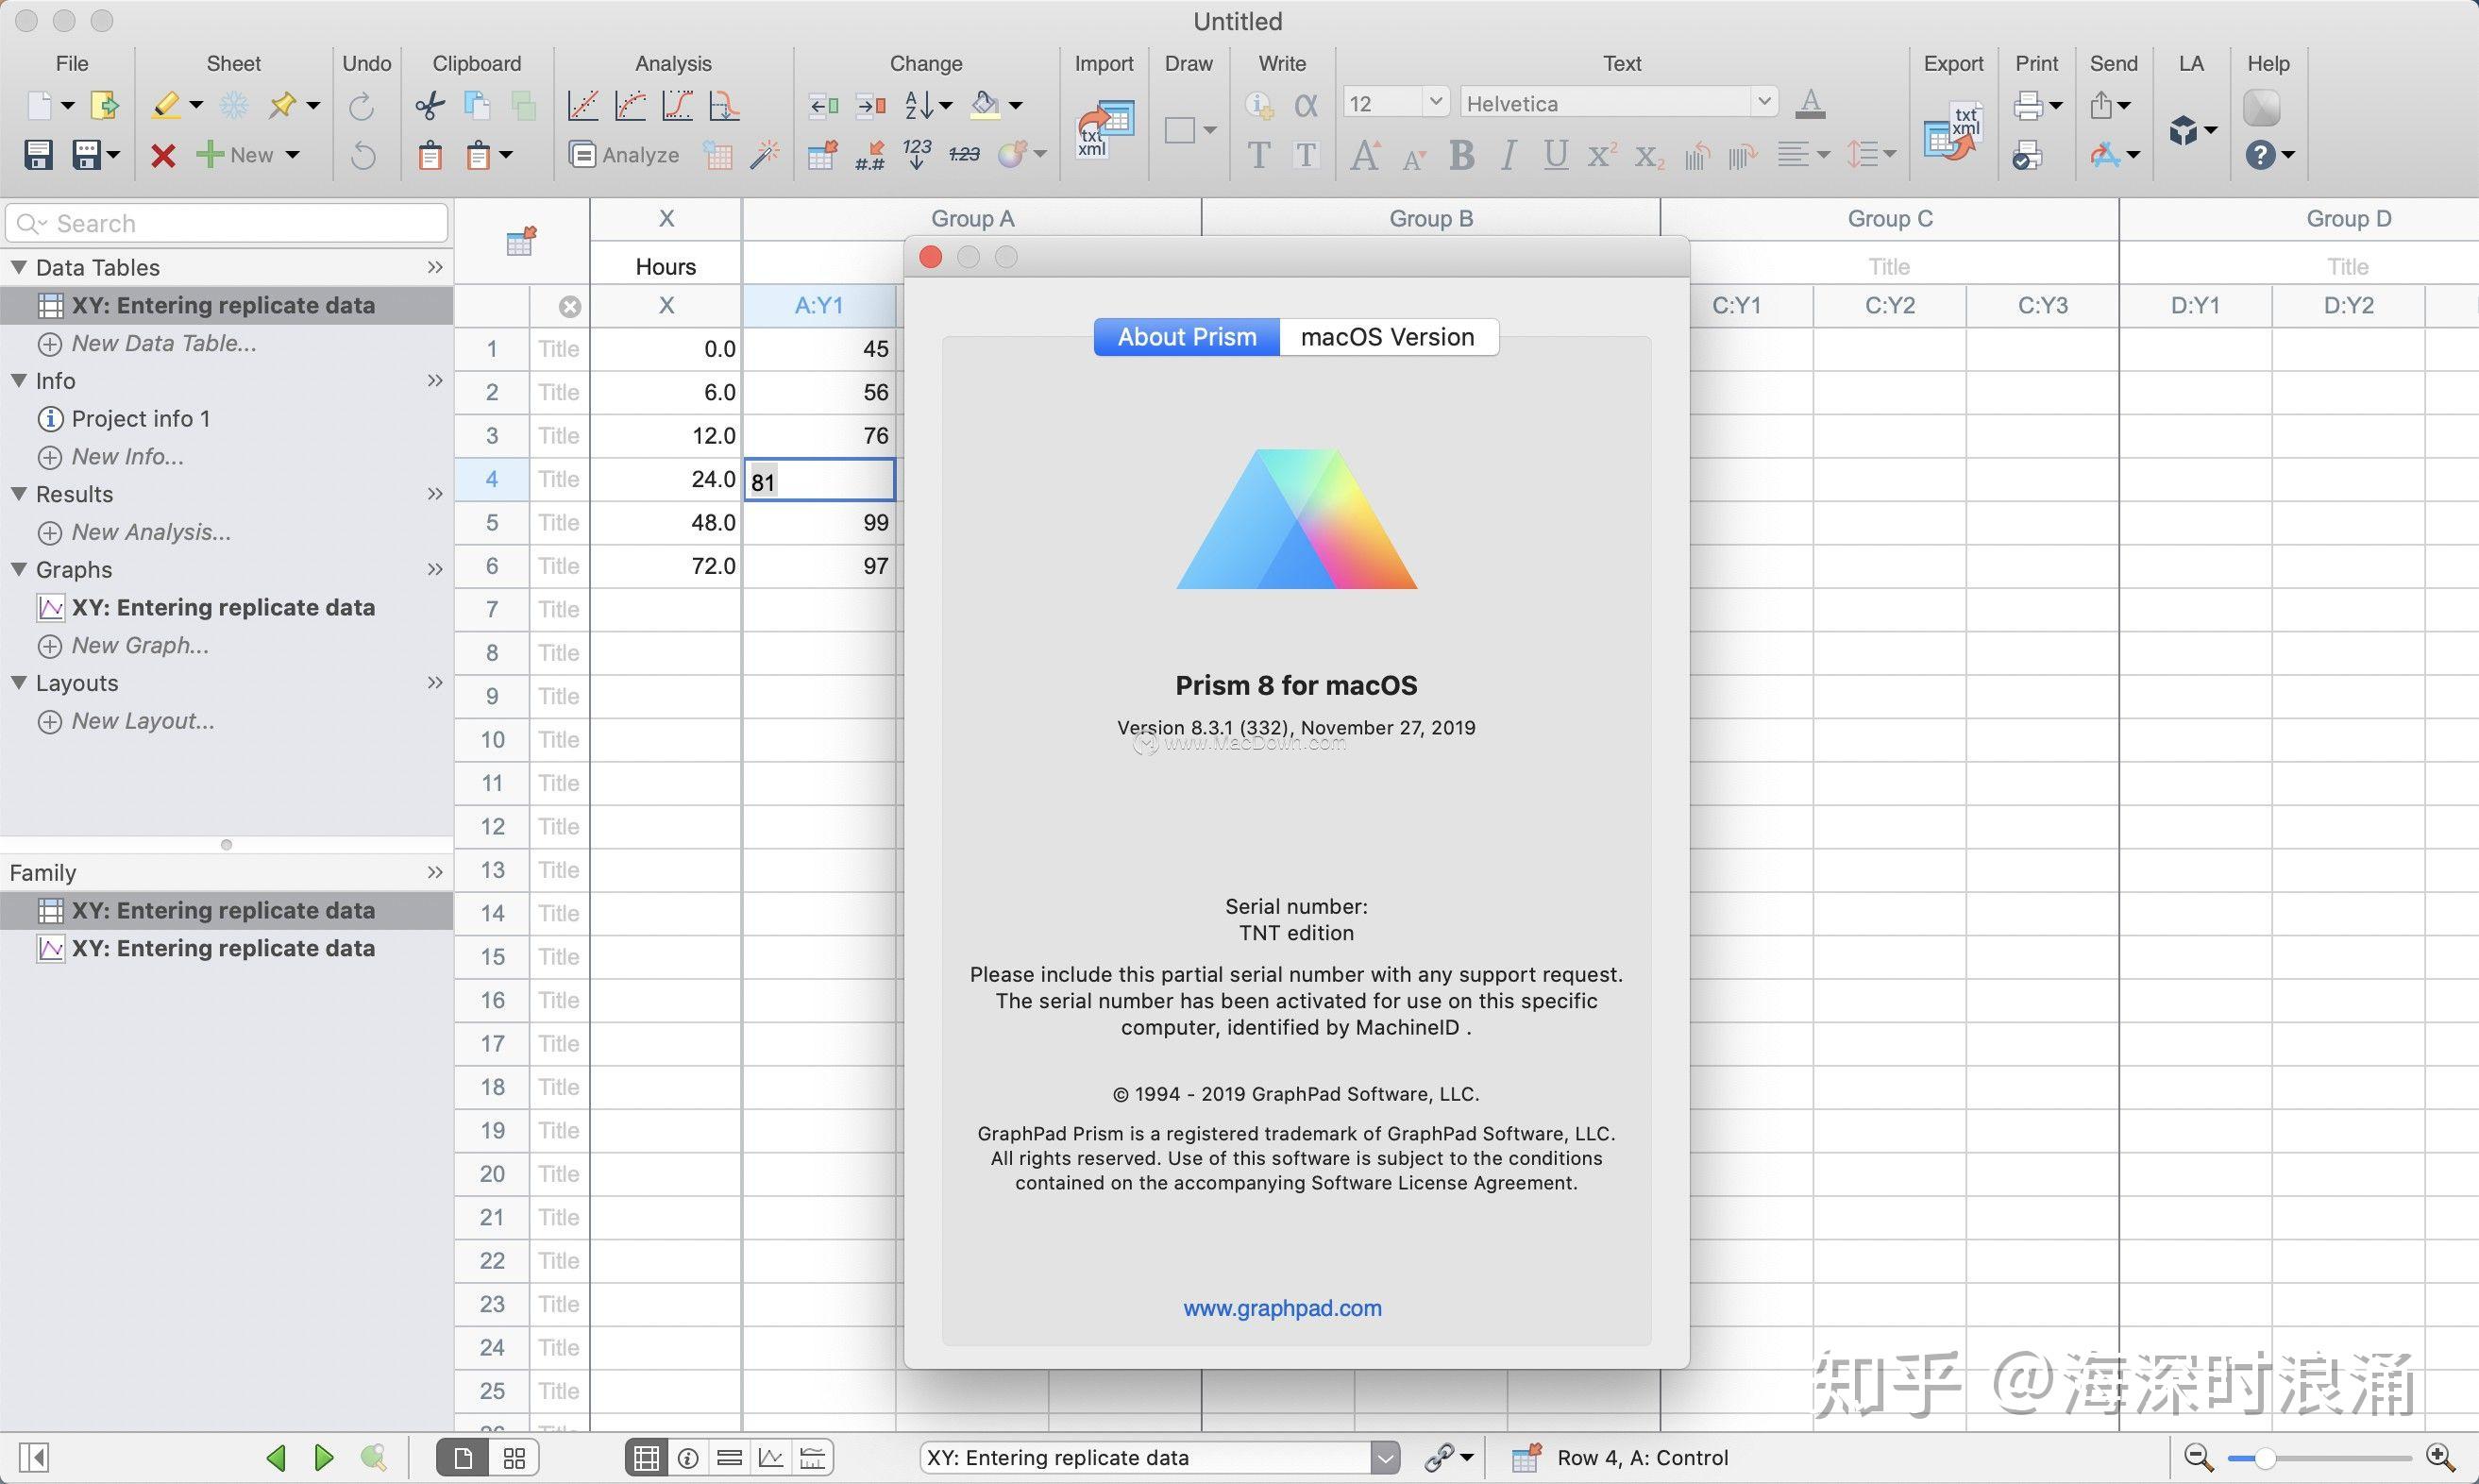Click the Analyze button in the Analysis section
Image resolution: width=2479 pixels, height=1484 pixels.
coord(625,154)
